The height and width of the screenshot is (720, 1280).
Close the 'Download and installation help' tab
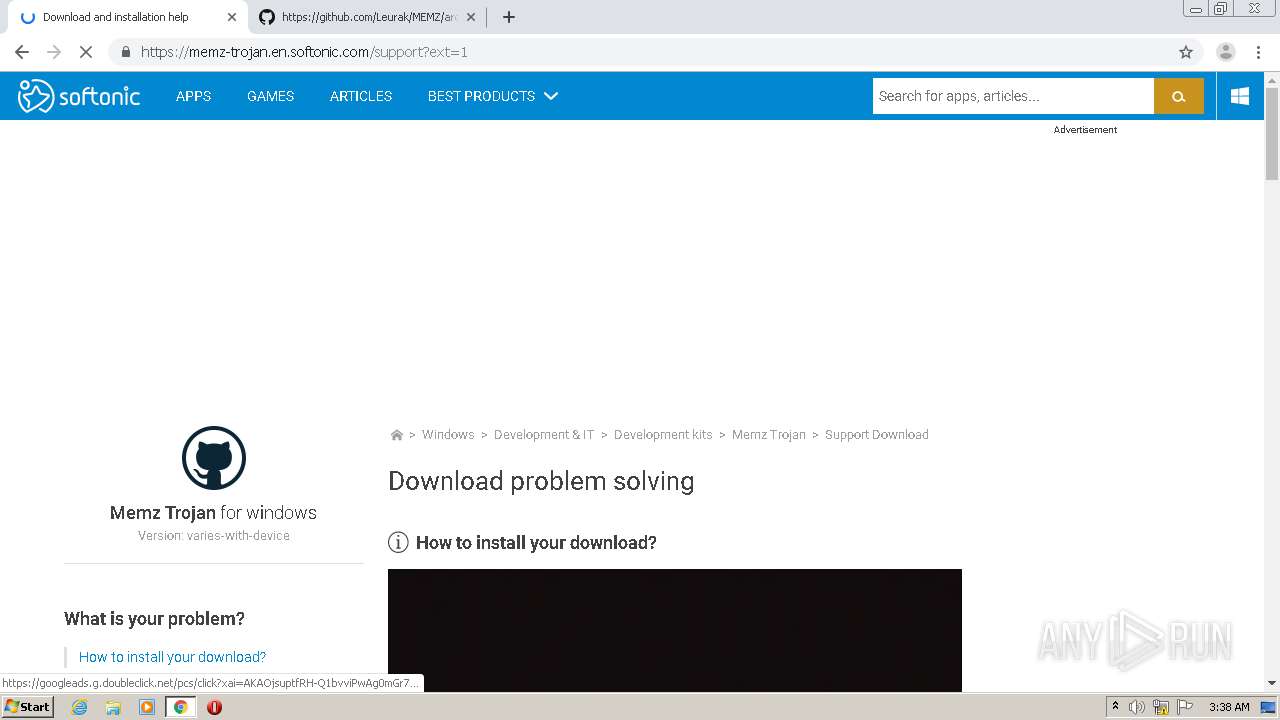(x=232, y=17)
